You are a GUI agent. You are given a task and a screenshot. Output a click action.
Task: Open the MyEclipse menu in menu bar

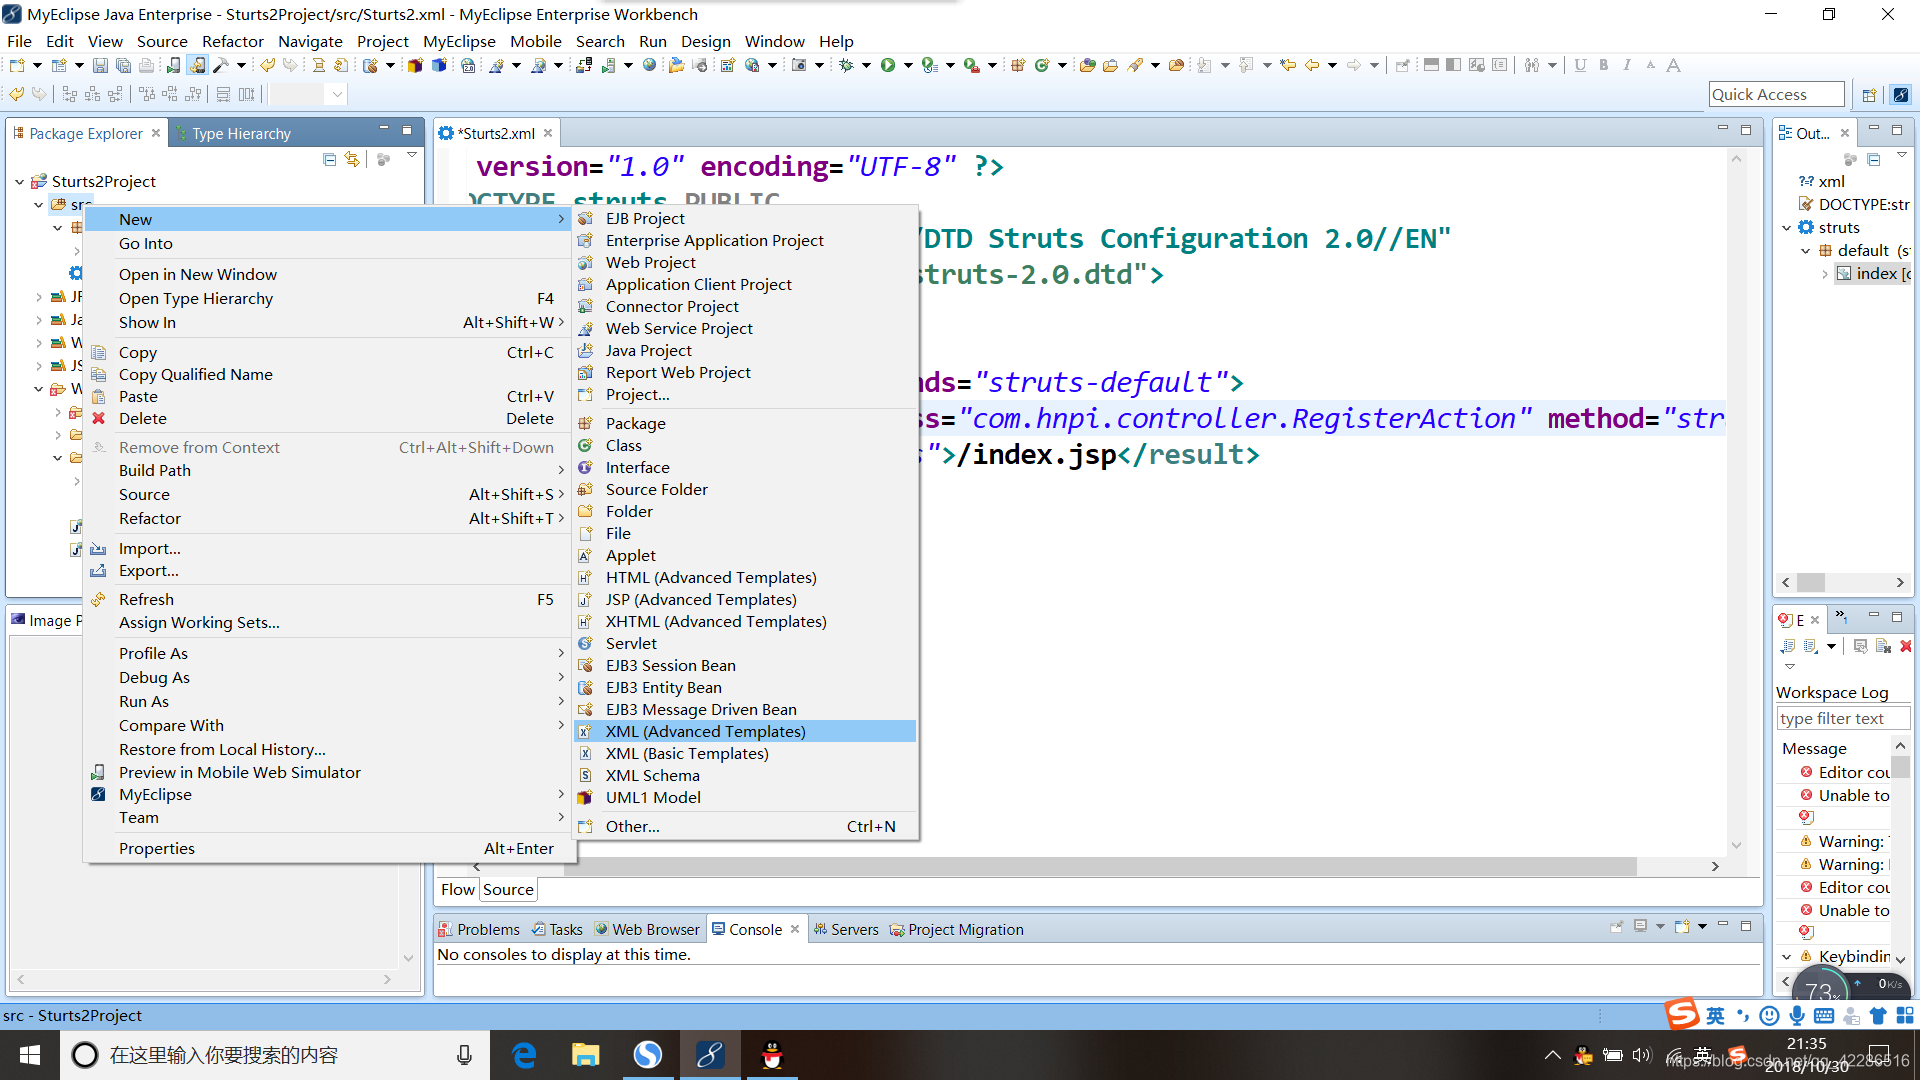click(x=459, y=41)
